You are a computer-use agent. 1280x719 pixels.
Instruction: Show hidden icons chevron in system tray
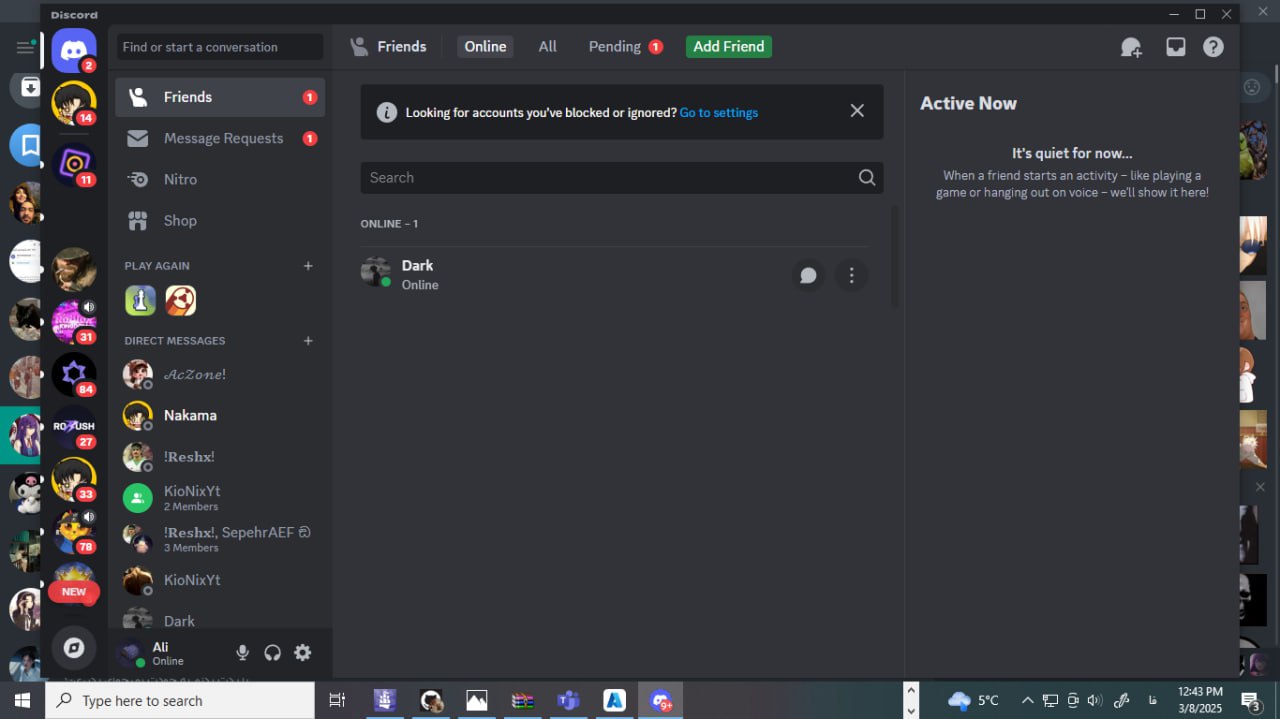point(1027,700)
